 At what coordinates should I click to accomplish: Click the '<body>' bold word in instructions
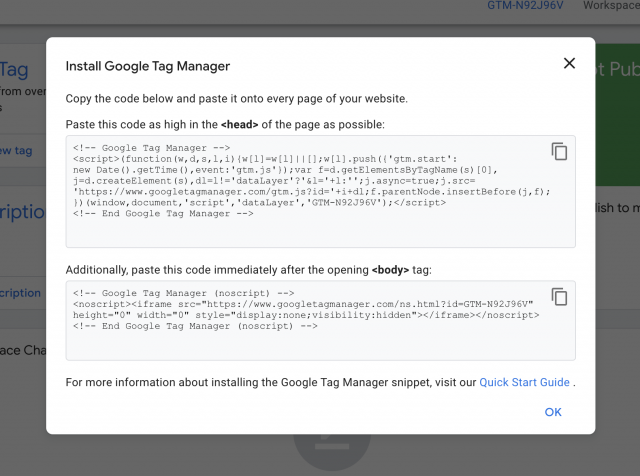pos(390,270)
